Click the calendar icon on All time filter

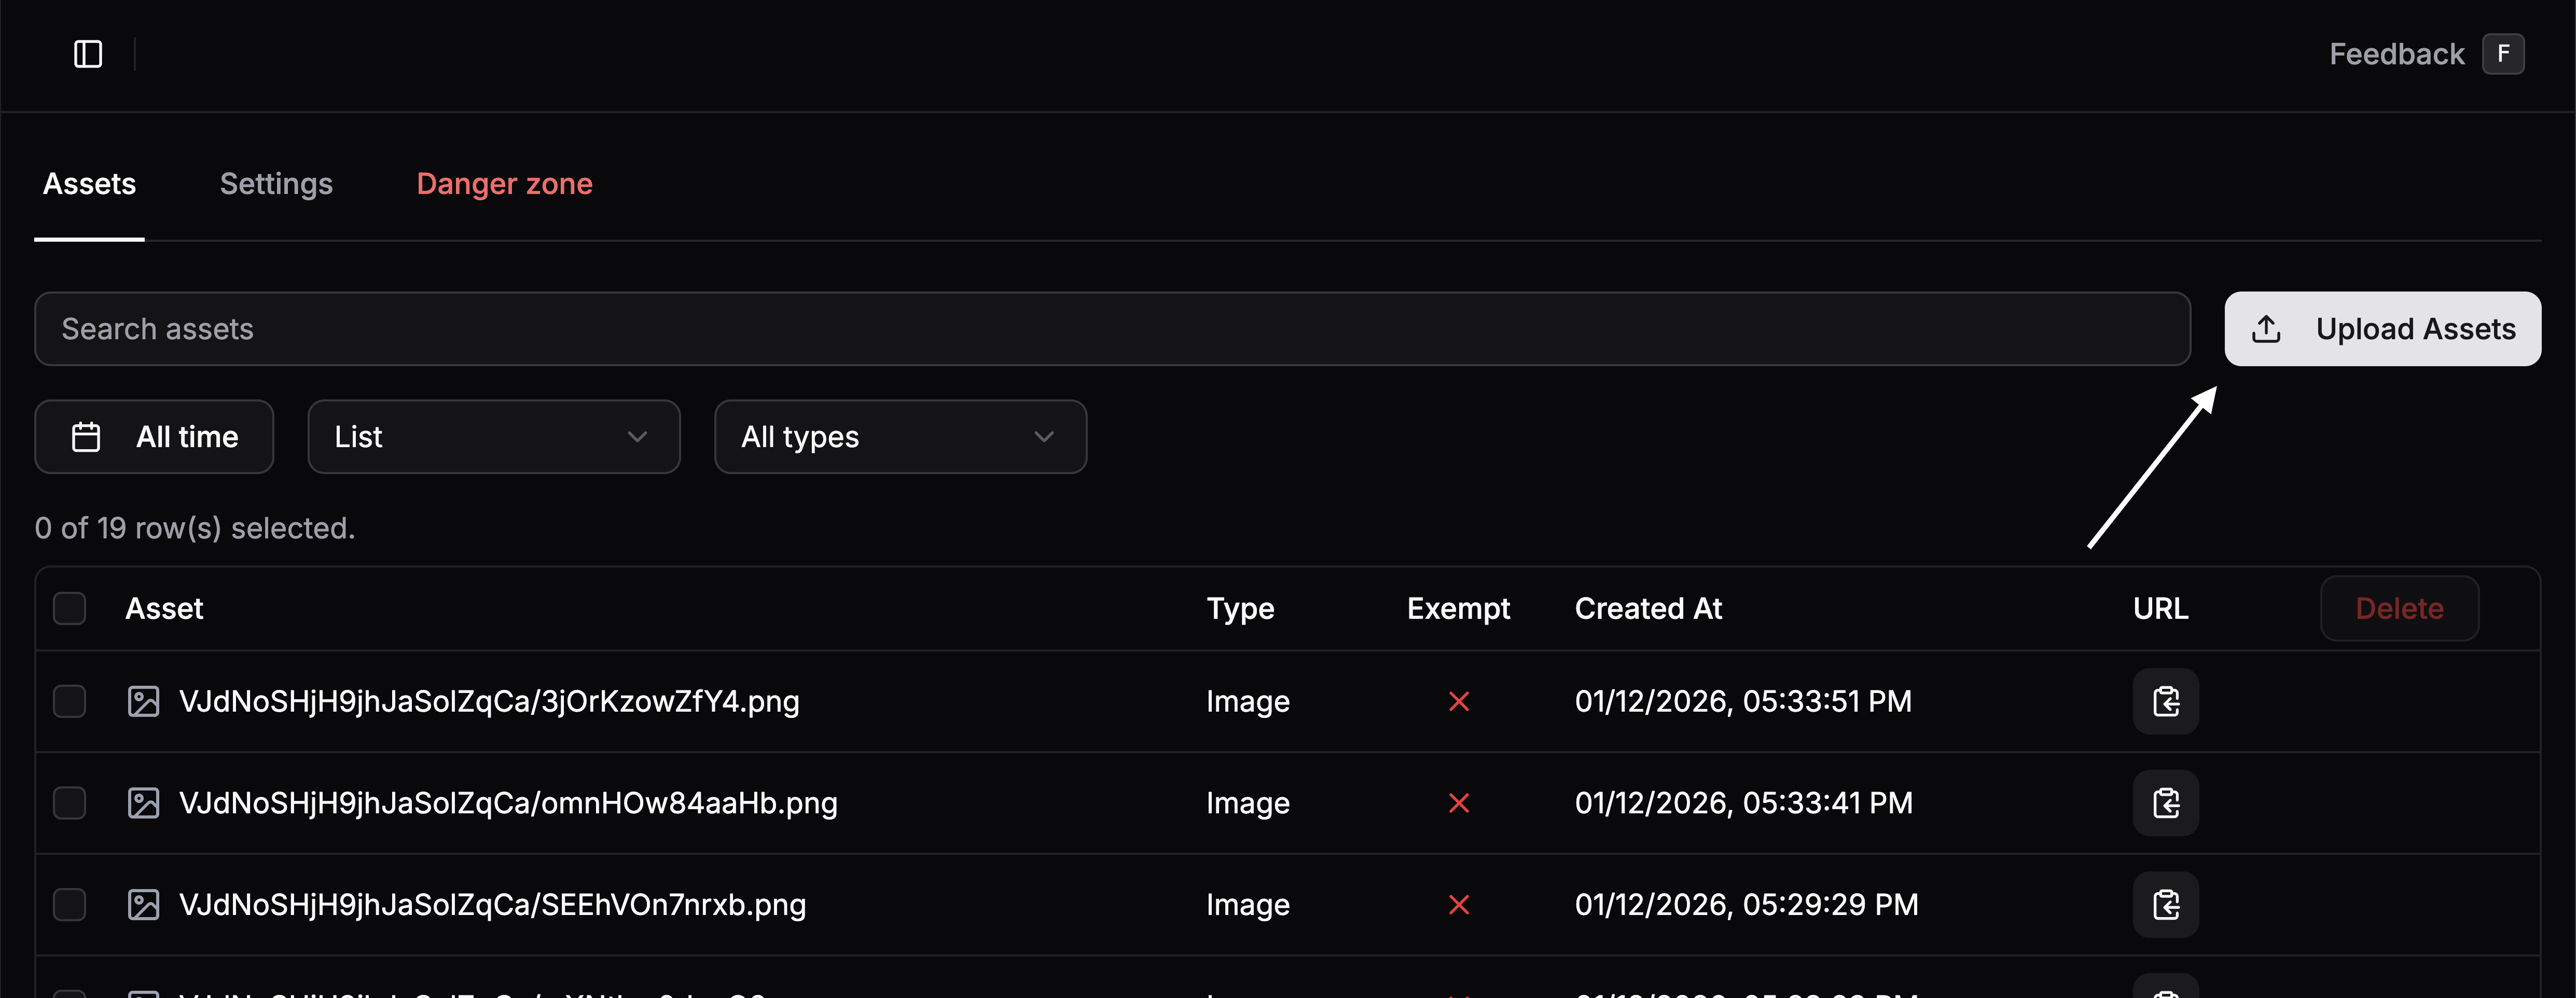coord(86,436)
